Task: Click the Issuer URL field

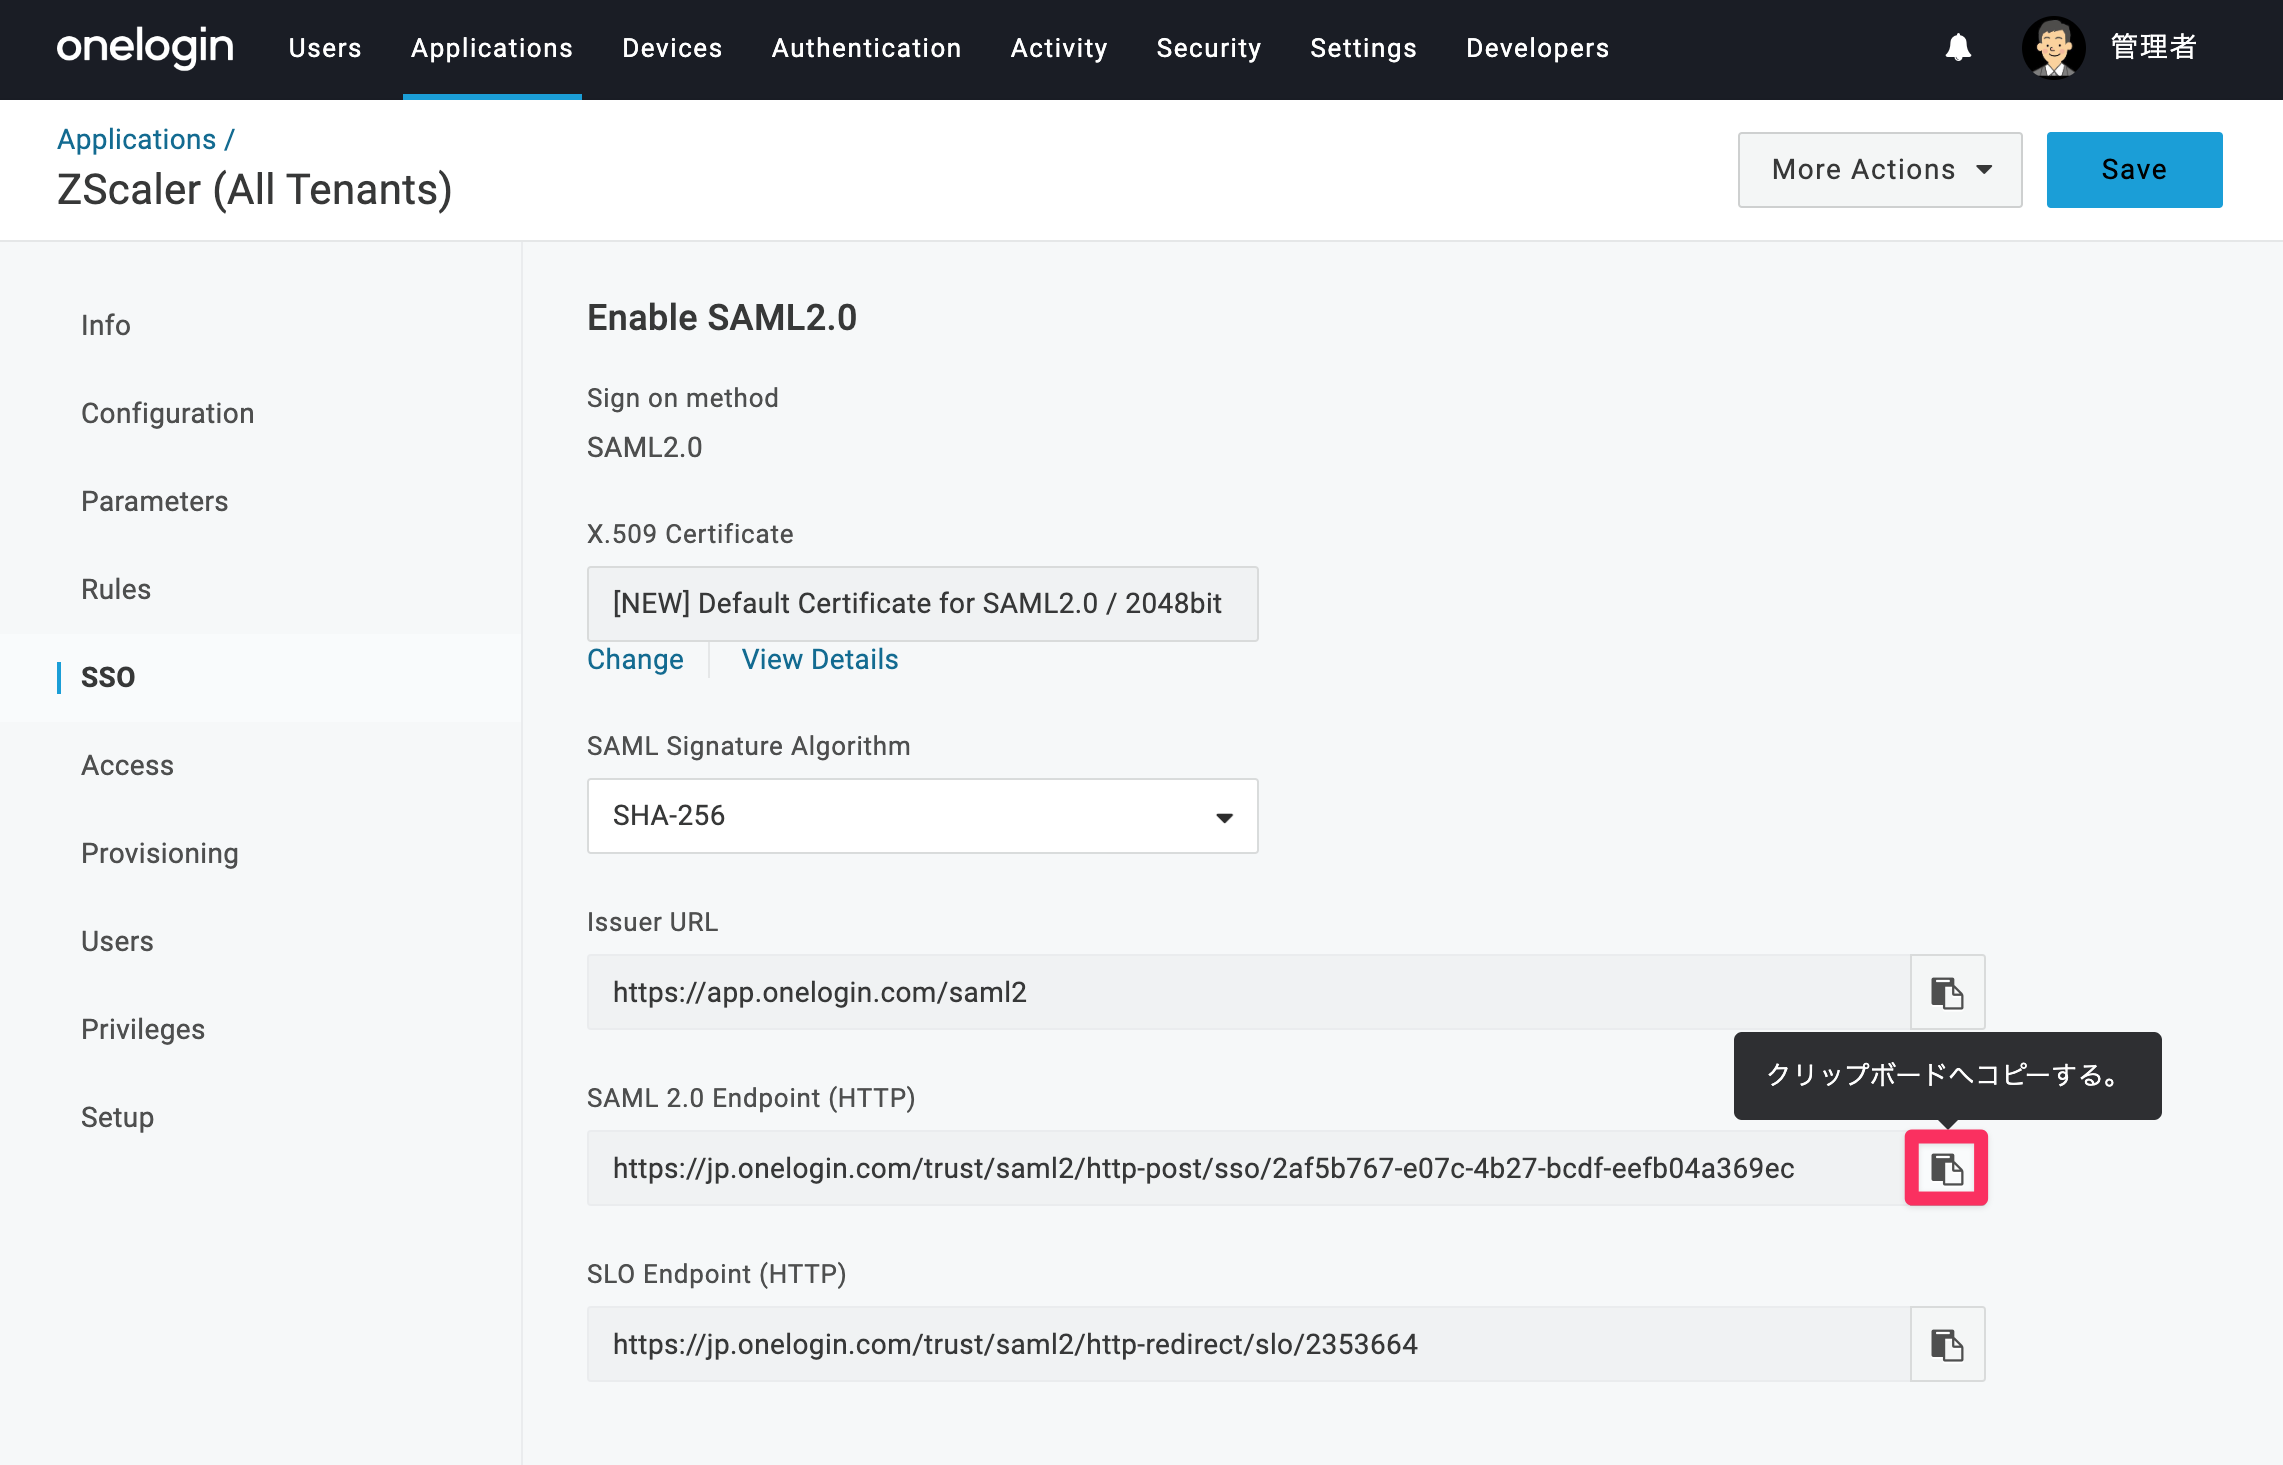Action: click(1248, 992)
